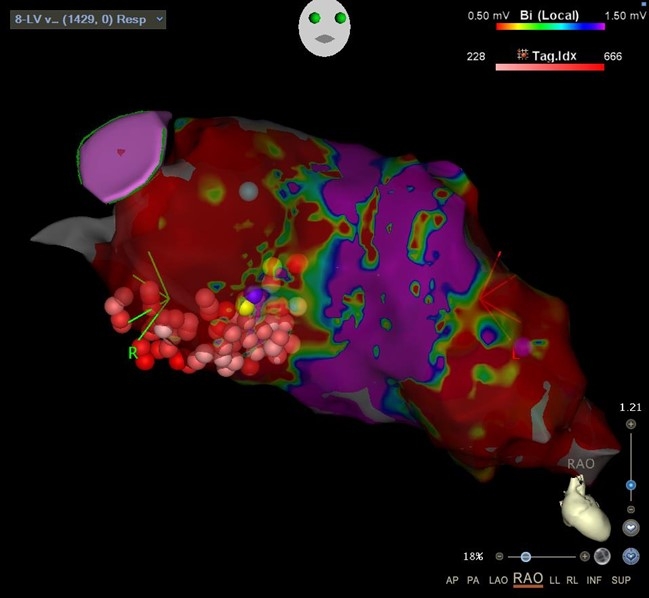Click the Bi (Local) voltage color bar
This screenshot has height=598, width=649.
pyautogui.click(x=551, y=27)
